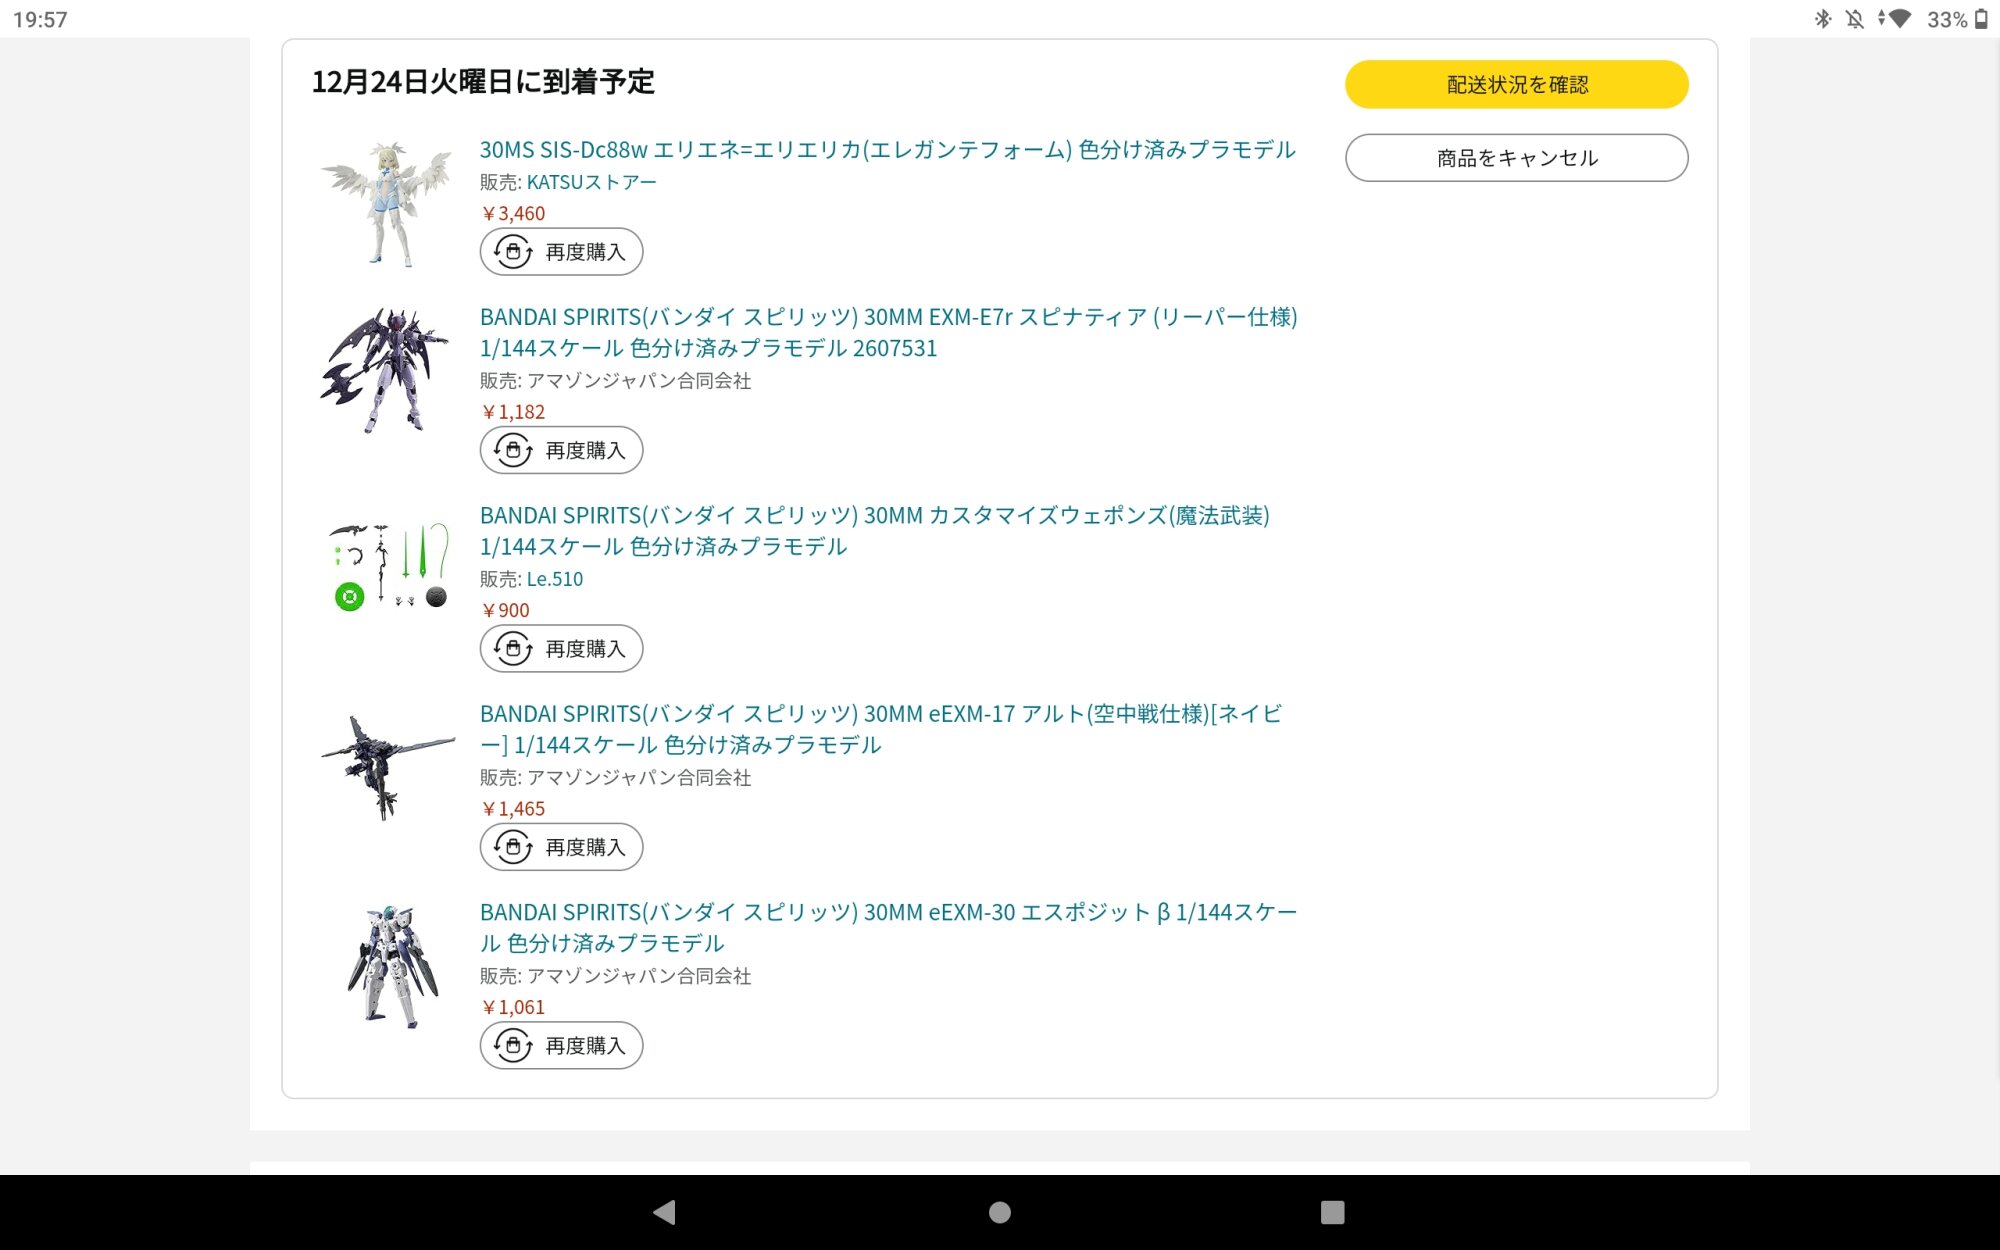Tap the 商品をキャンセル button

tap(1516, 158)
